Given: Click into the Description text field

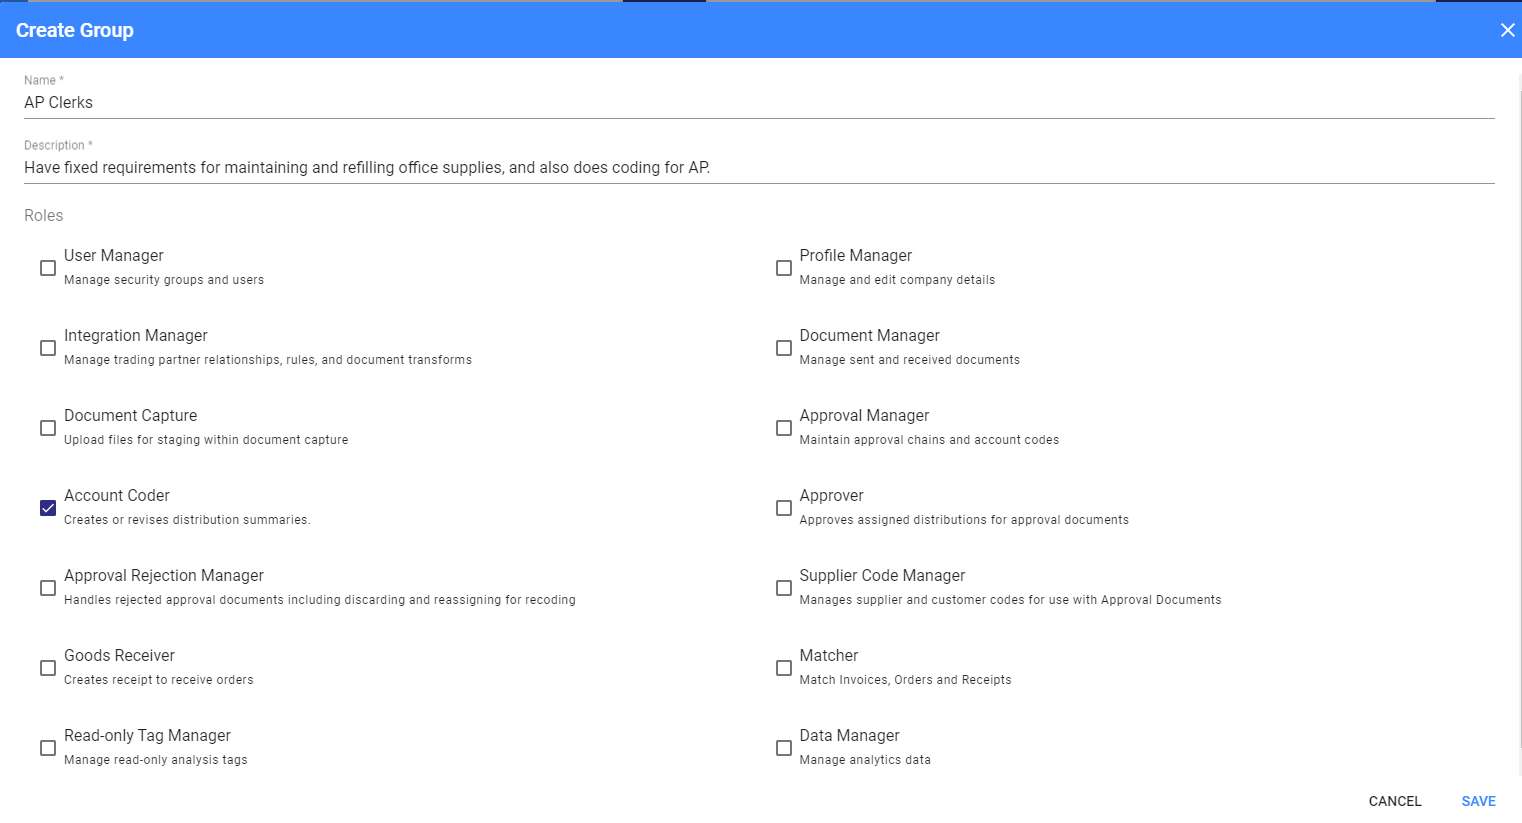Looking at the screenshot, I should point(758,168).
